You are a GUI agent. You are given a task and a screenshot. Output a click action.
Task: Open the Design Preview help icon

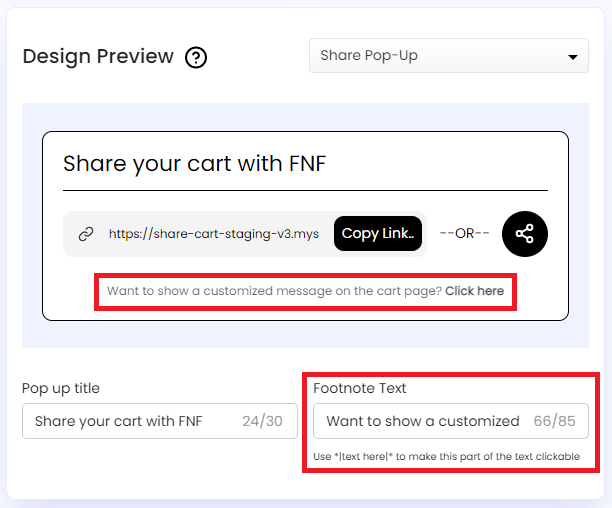[196, 57]
